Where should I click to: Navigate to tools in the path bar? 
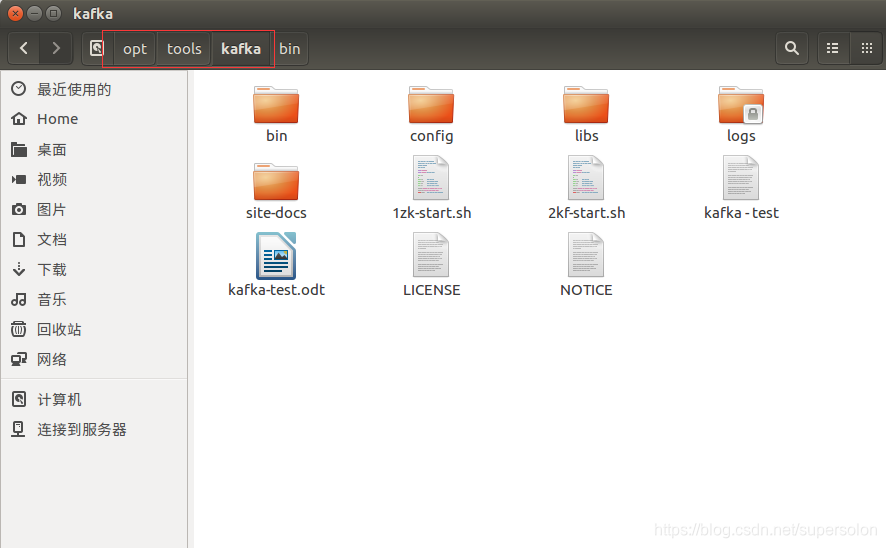pyautogui.click(x=184, y=49)
